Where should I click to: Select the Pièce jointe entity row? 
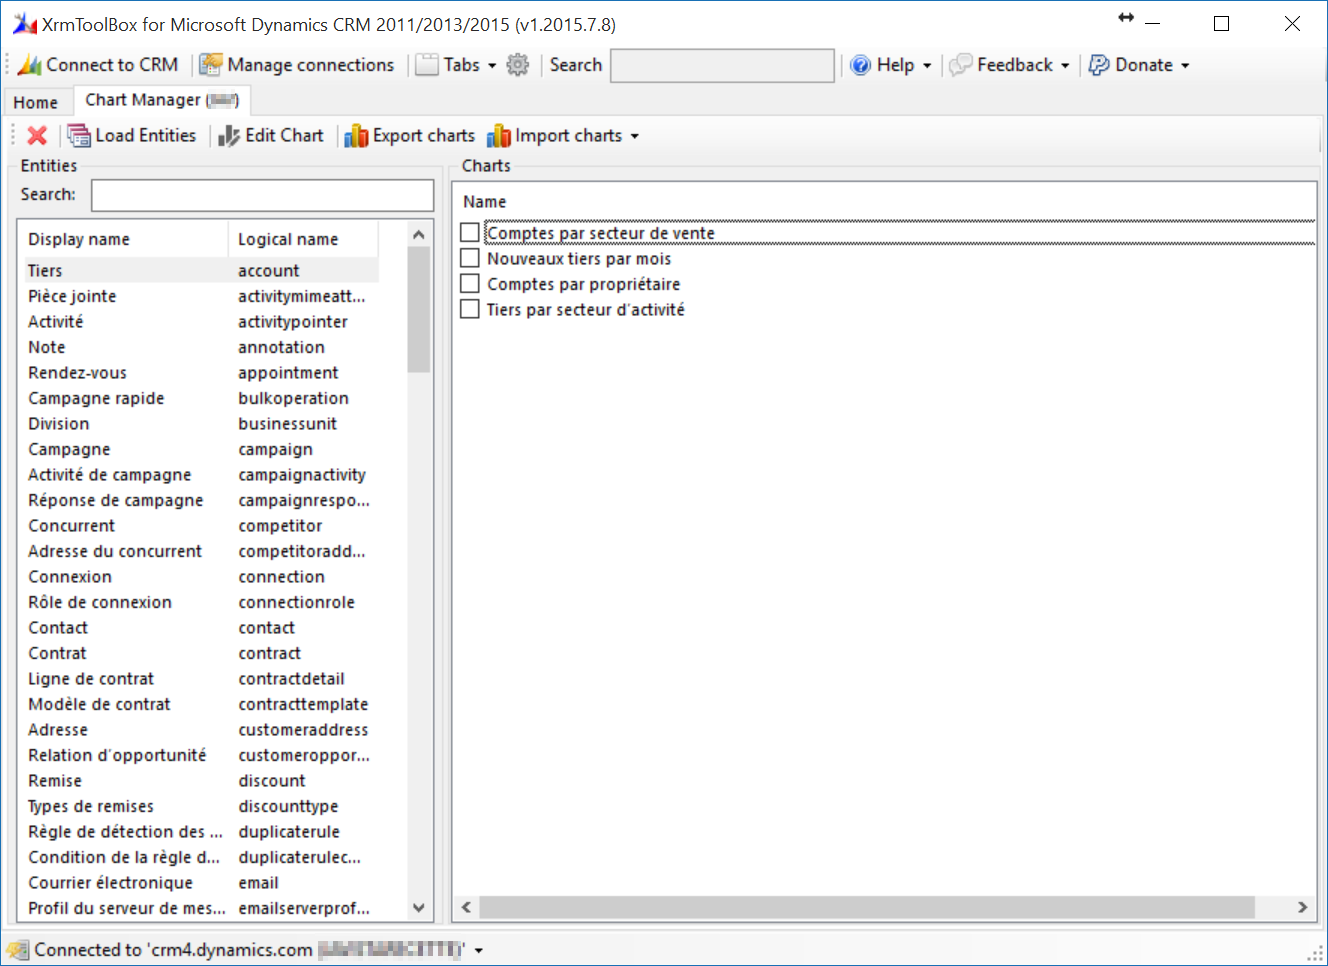pyautogui.click(x=201, y=296)
